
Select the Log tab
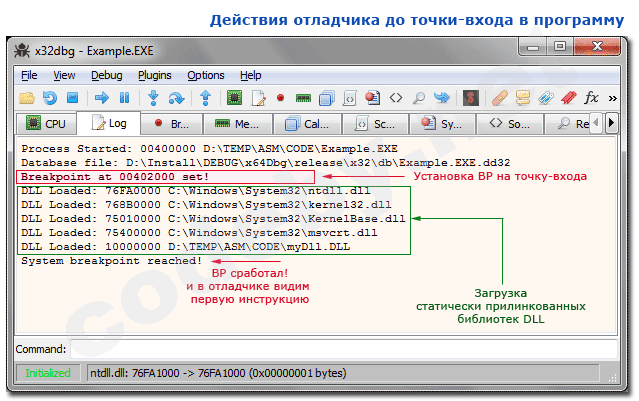(109, 123)
